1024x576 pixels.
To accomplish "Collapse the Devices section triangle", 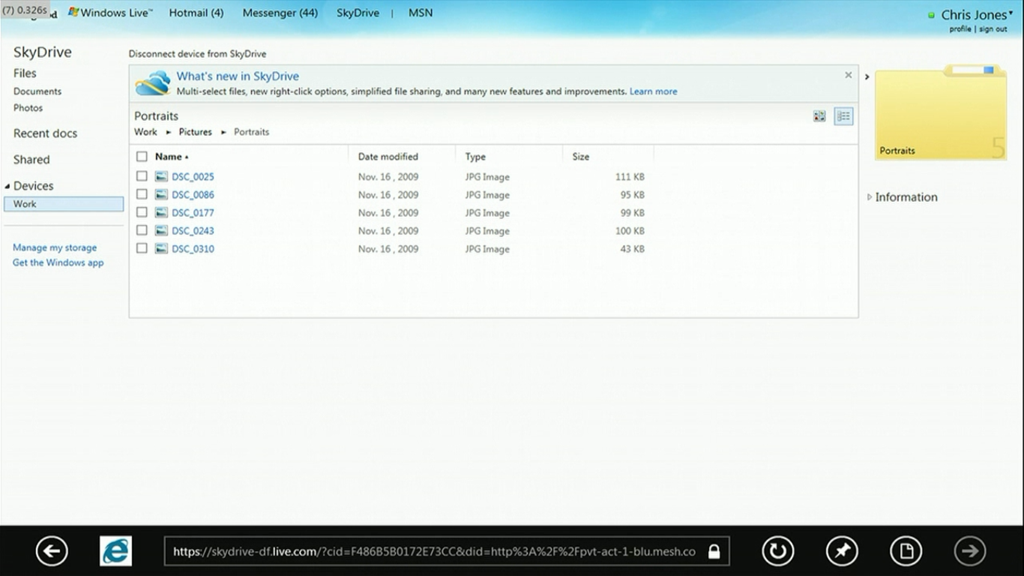I will pyautogui.click(x=7, y=186).
